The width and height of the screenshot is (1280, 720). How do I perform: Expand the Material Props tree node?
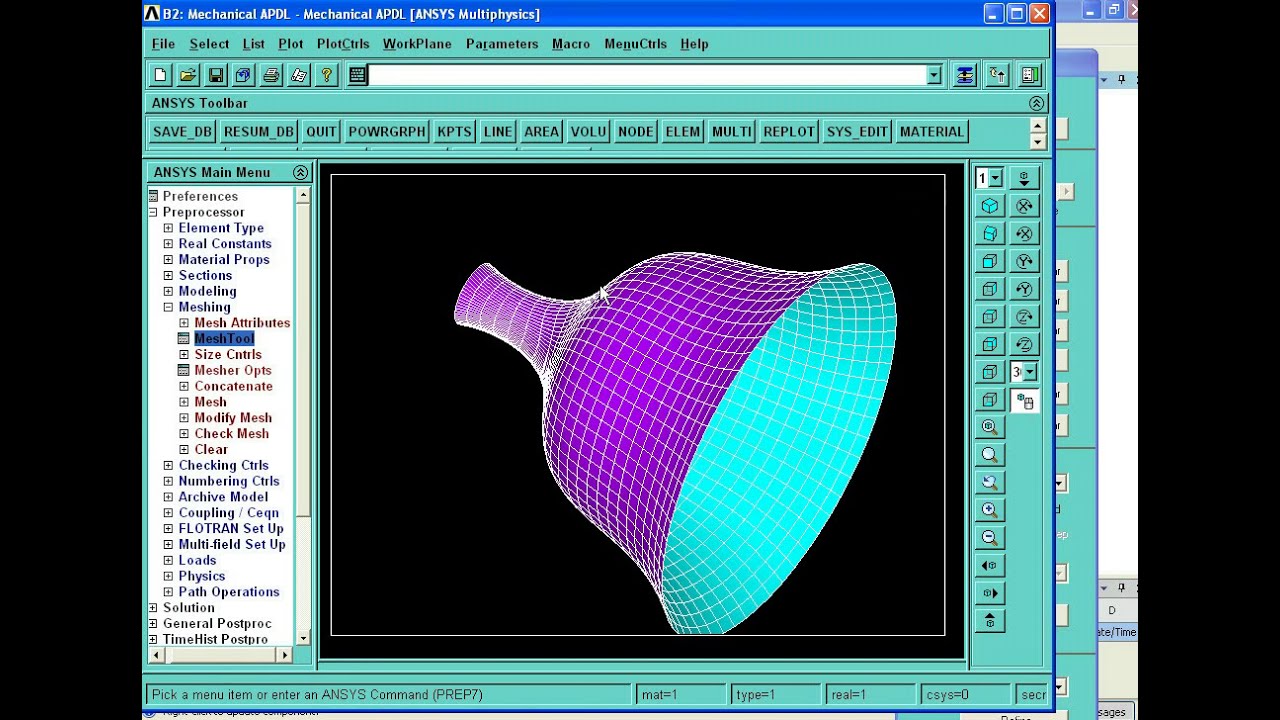tap(168, 260)
